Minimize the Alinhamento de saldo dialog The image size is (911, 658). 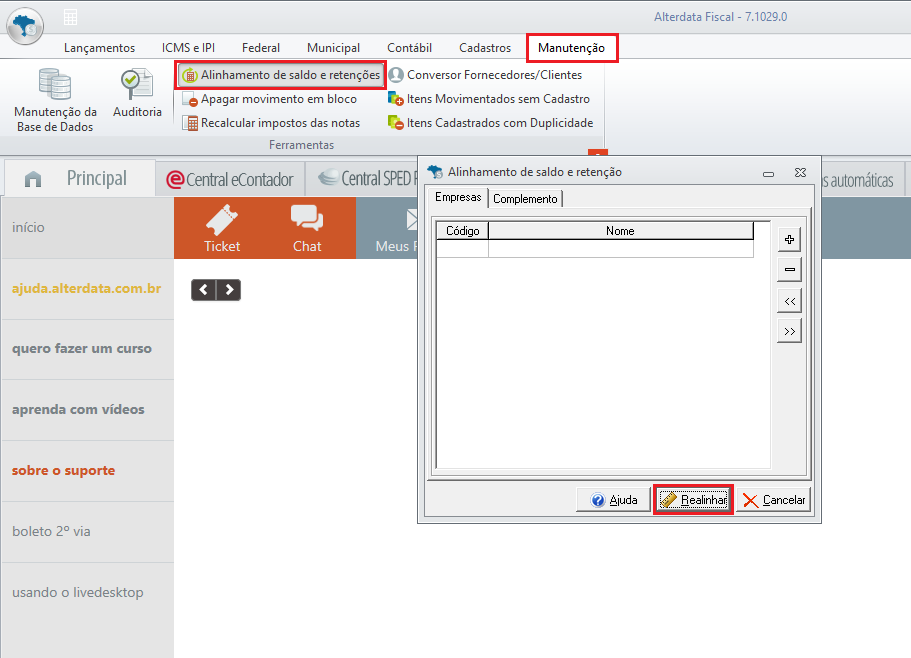769,173
